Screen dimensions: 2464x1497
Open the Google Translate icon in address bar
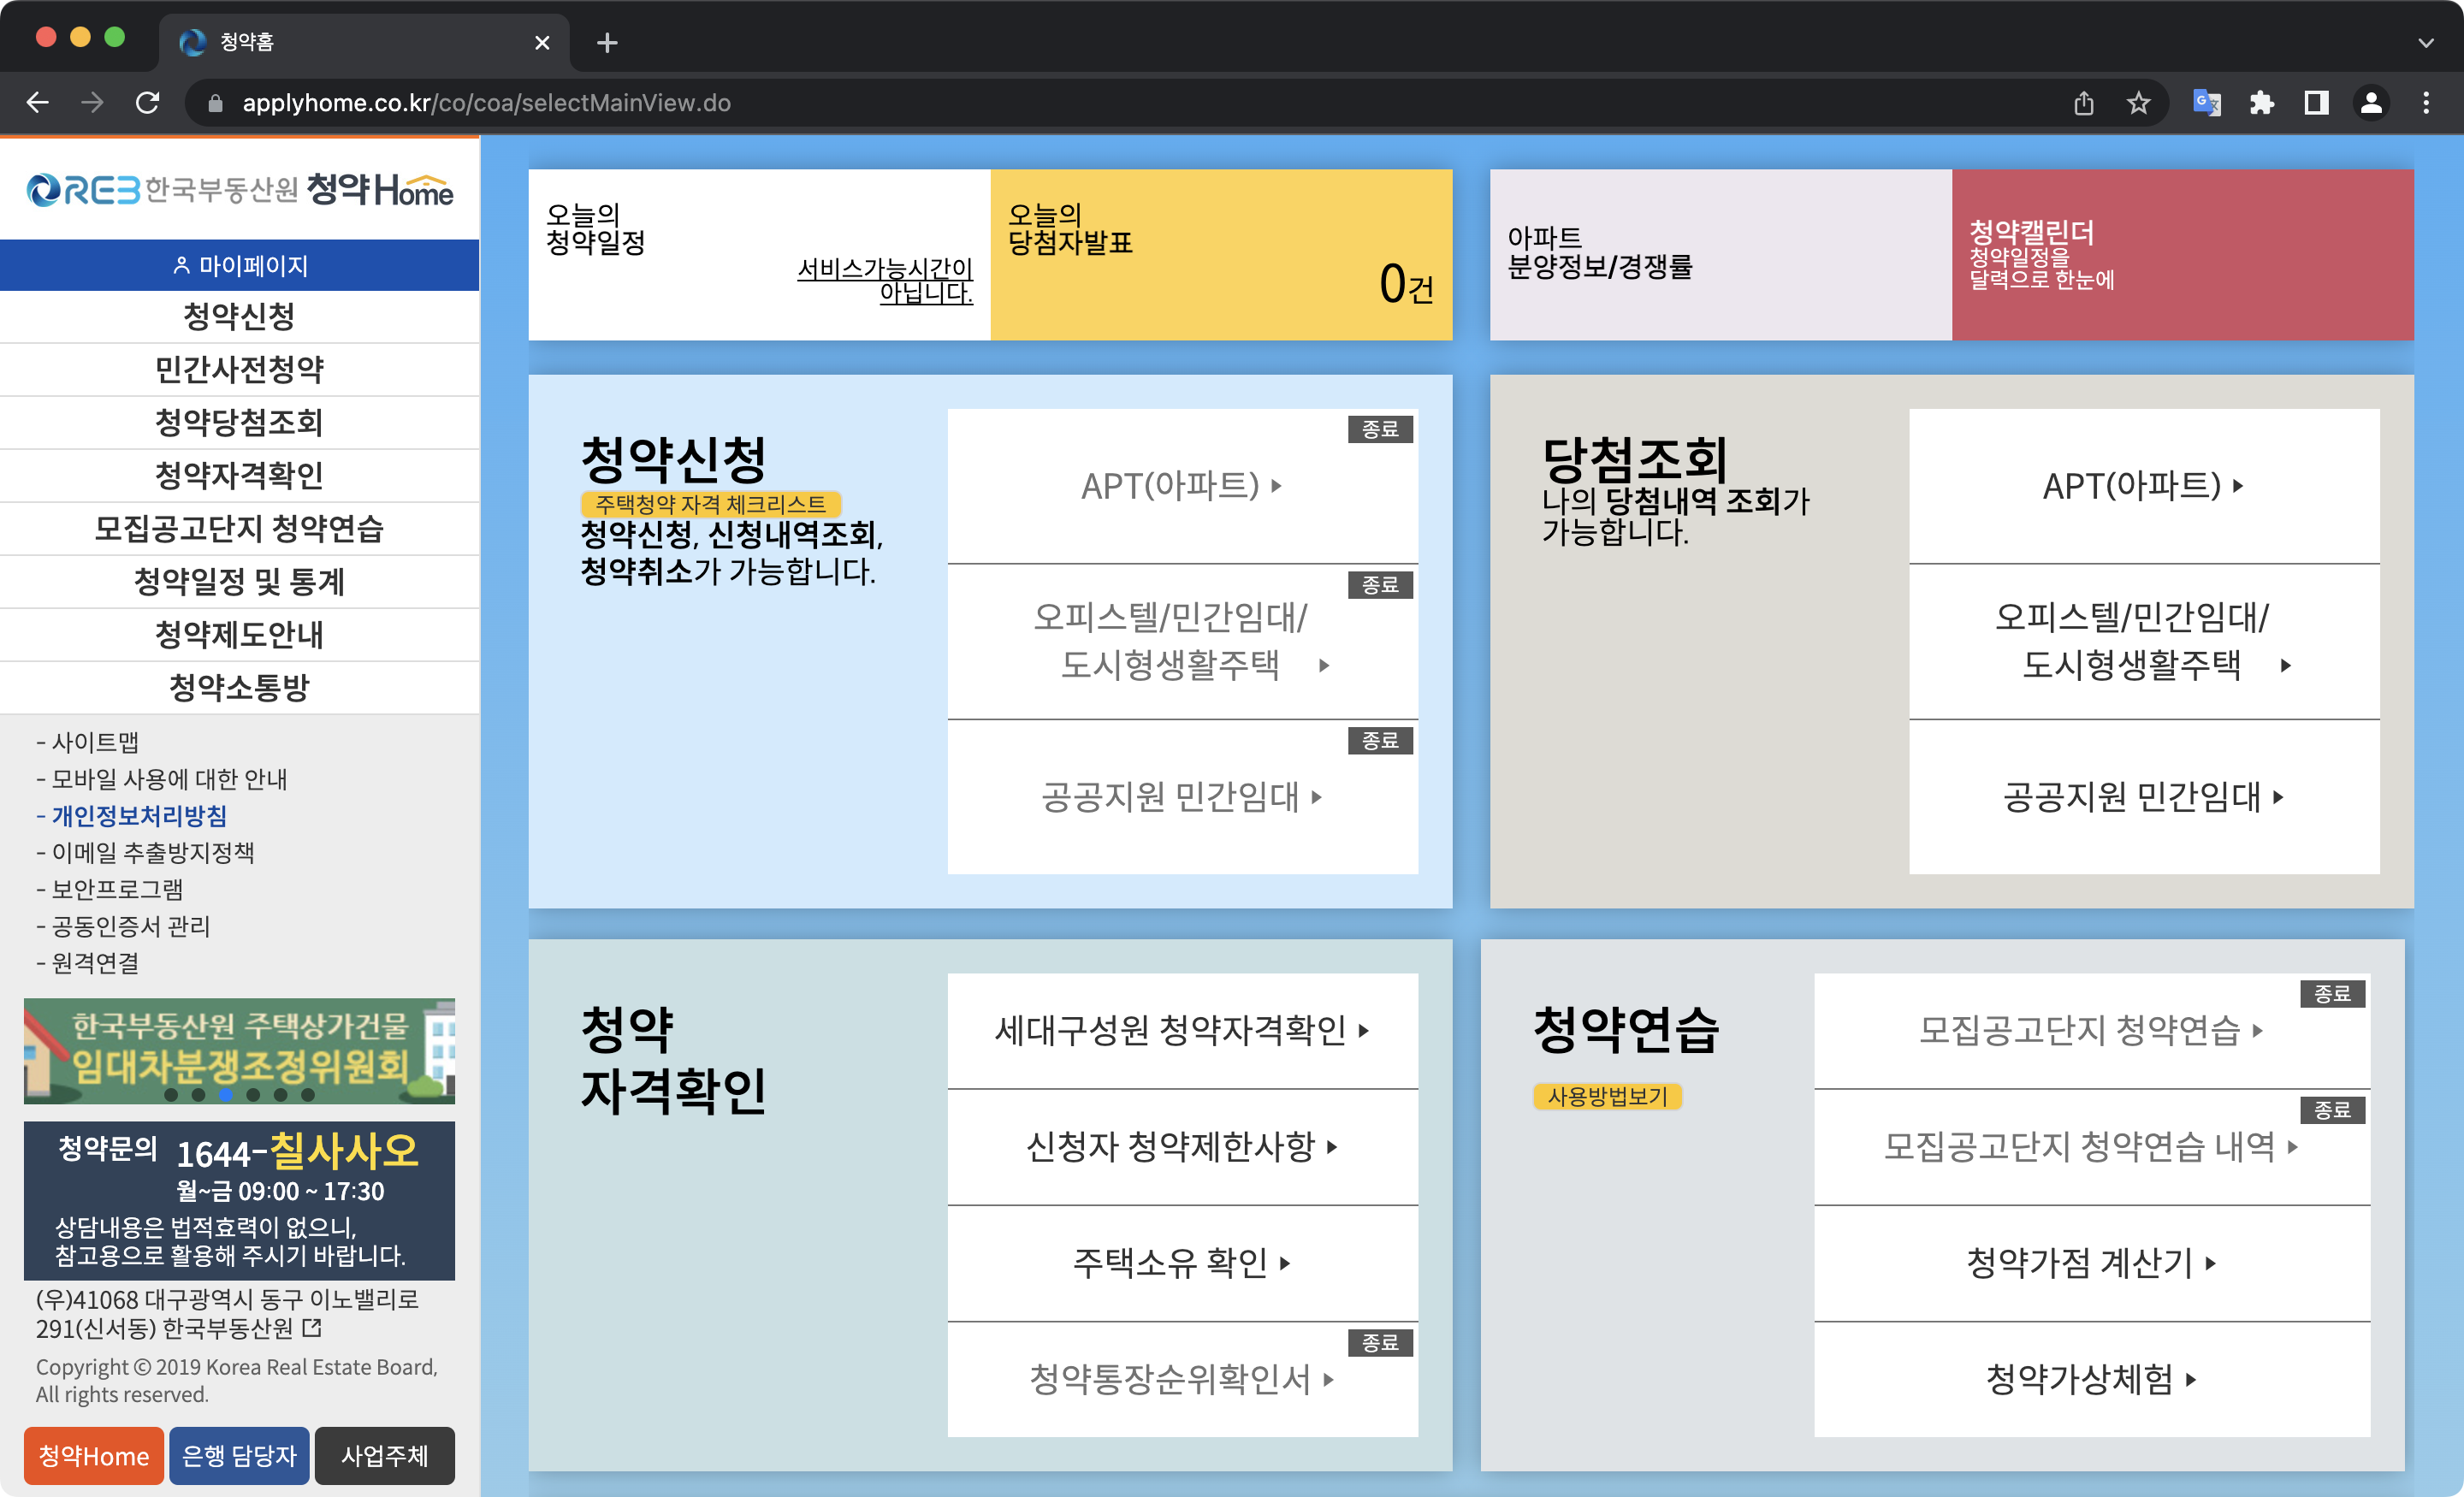(x=2209, y=103)
